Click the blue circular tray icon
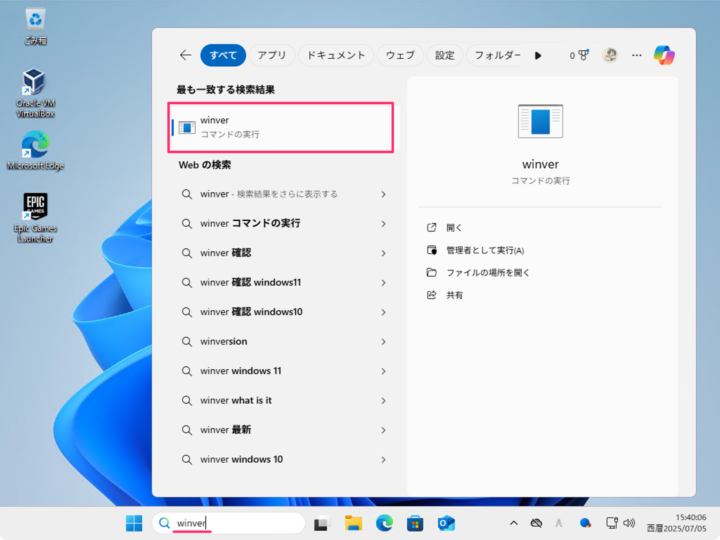720x540 pixels. 585,523
